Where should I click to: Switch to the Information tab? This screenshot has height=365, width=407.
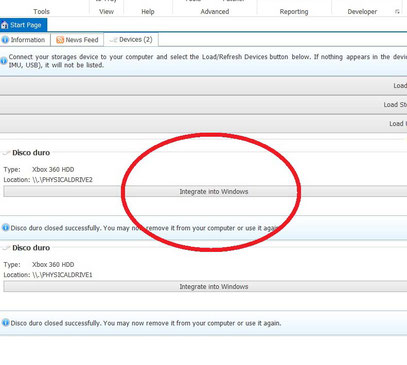[x=25, y=40]
